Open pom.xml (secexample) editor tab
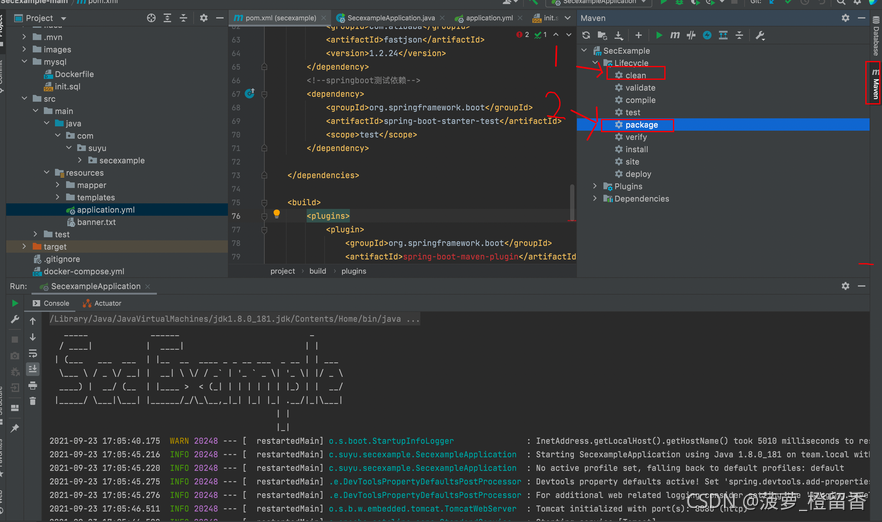The width and height of the screenshot is (882, 522). (x=280, y=18)
